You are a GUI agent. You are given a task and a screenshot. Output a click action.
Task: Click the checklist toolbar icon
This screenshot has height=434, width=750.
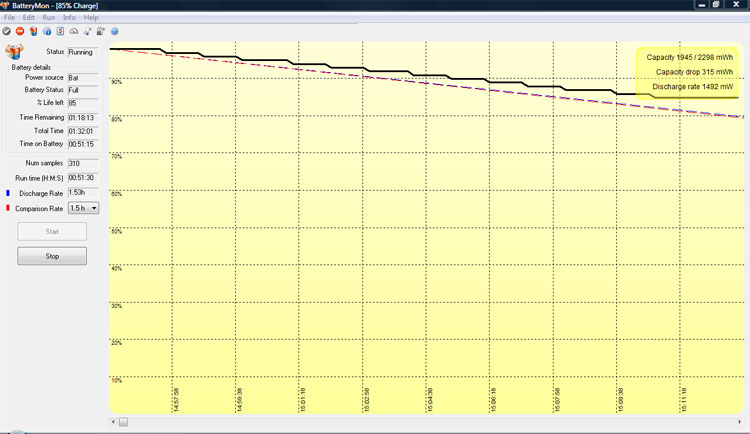pos(60,31)
